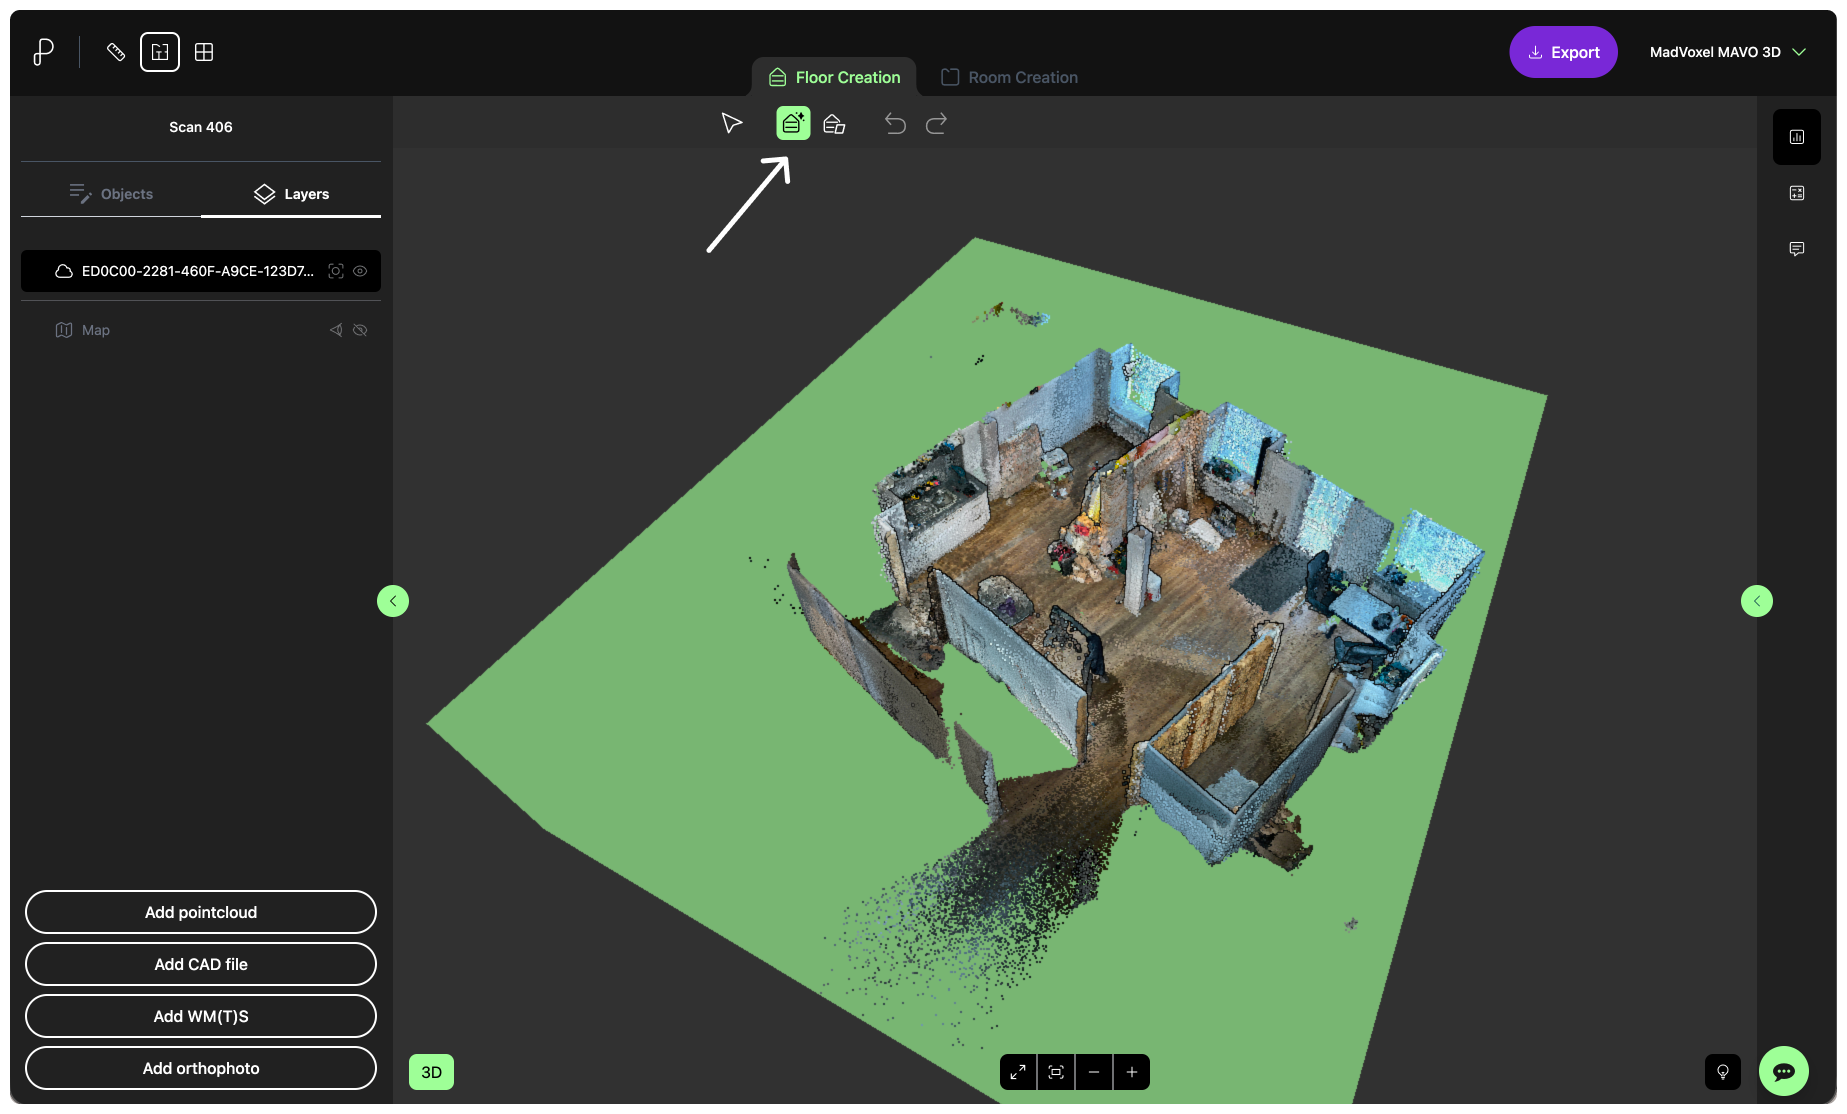Open the grid layout view icon

pyautogui.click(x=204, y=52)
